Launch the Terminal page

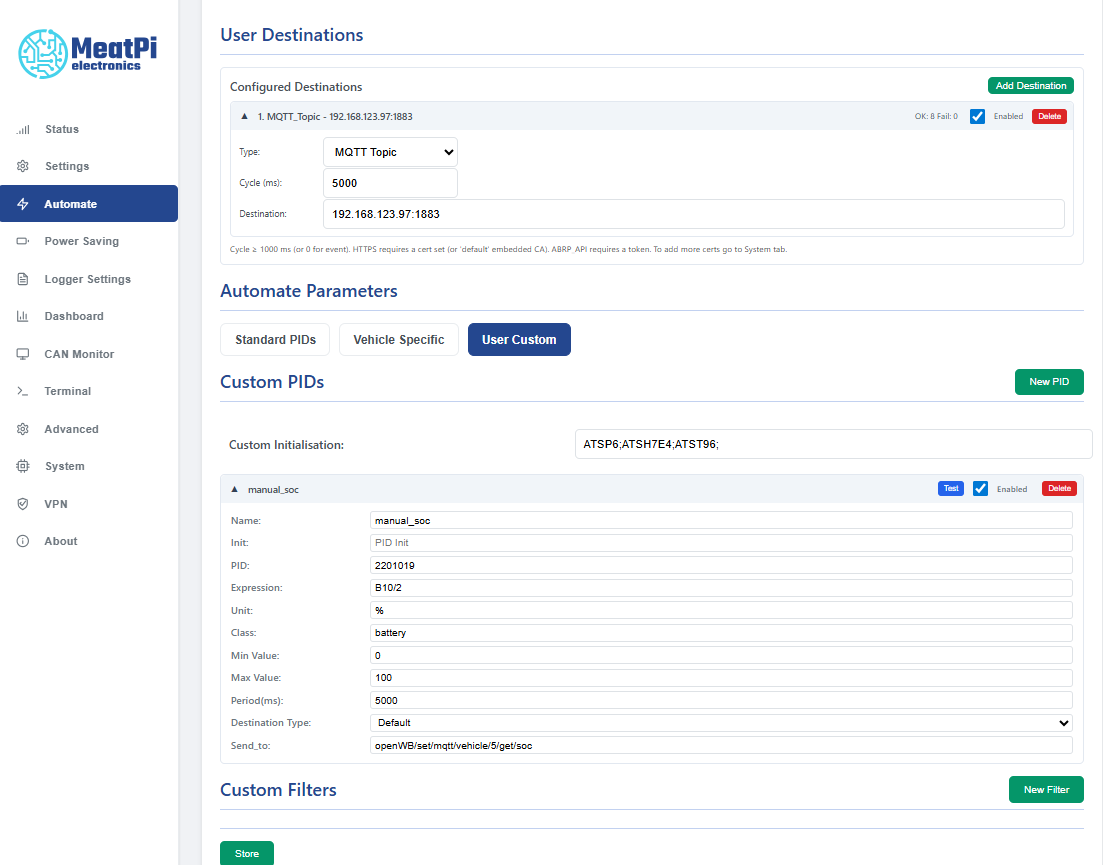pyautogui.click(x=66, y=391)
